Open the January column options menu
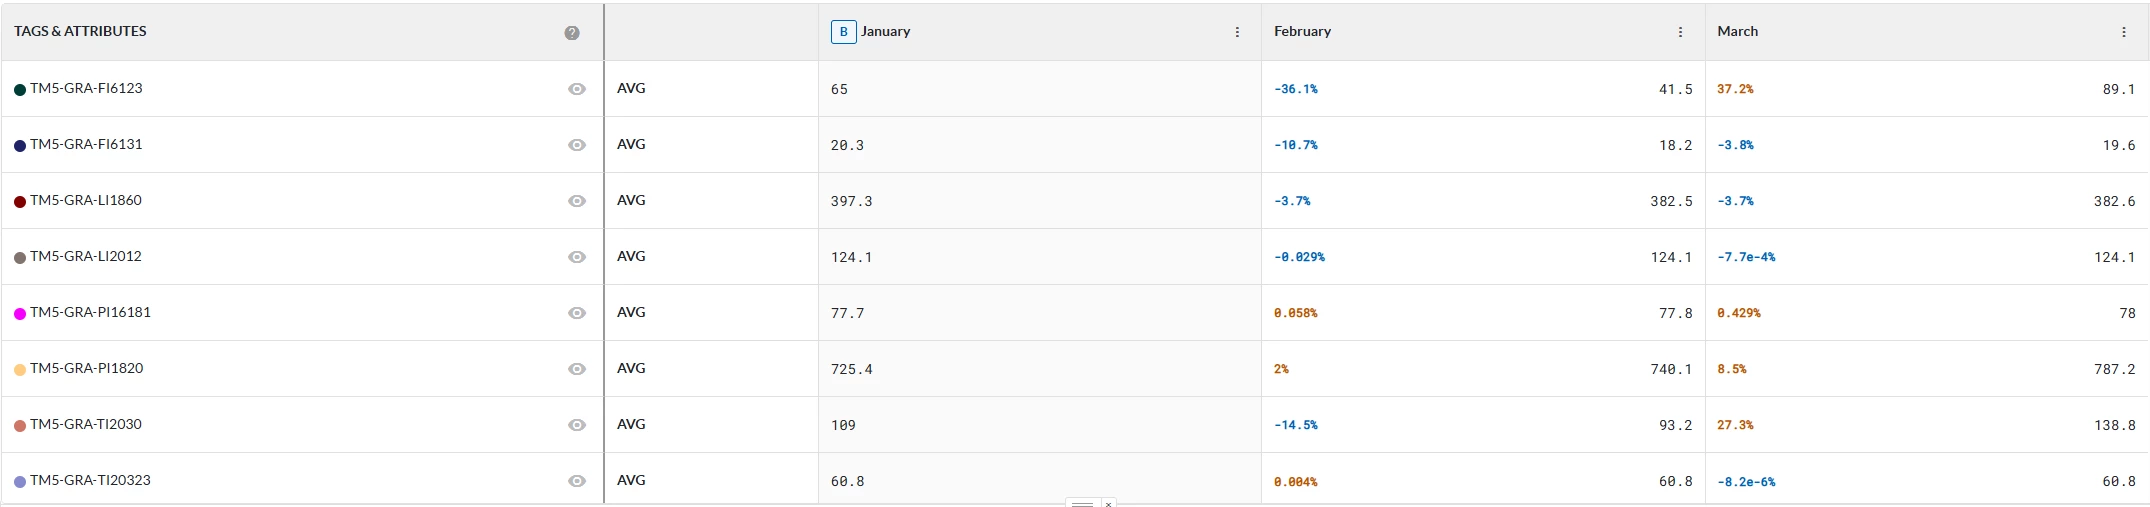The width and height of the screenshot is (2150, 507). coord(1237,32)
